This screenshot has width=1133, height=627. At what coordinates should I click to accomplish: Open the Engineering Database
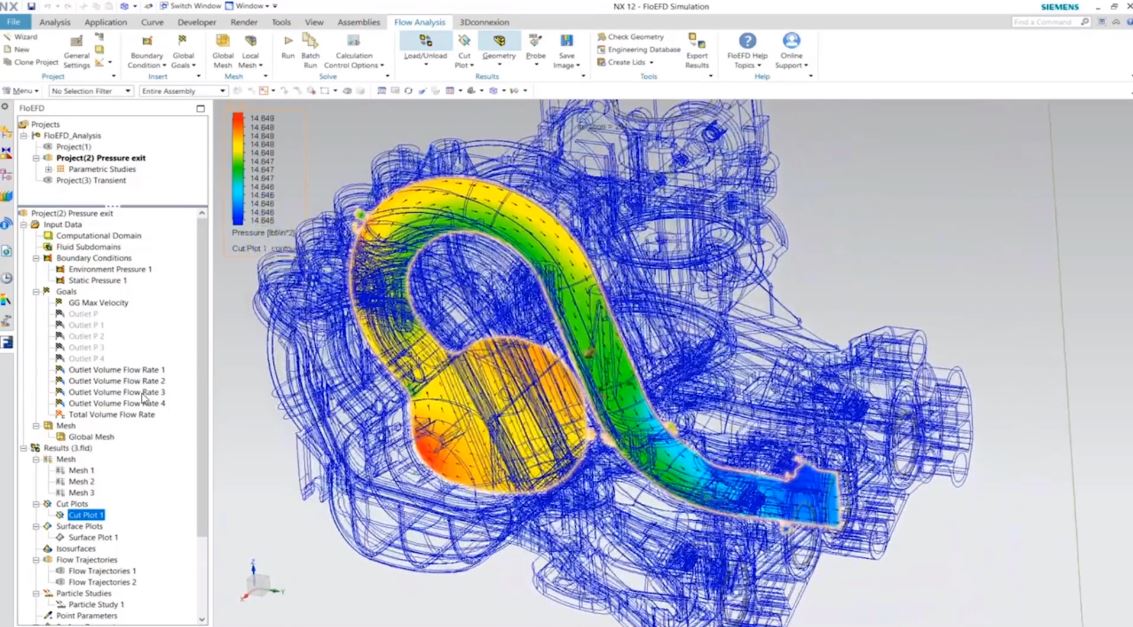[639, 50]
